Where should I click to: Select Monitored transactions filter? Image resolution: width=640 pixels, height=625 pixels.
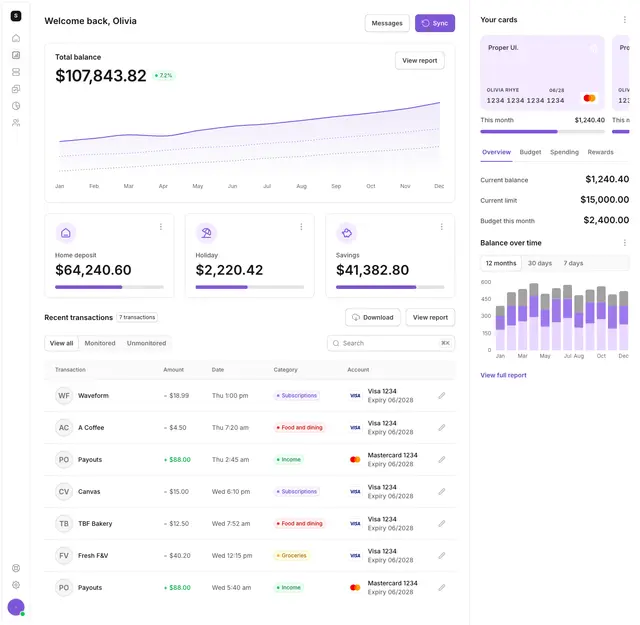[x=100, y=343]
